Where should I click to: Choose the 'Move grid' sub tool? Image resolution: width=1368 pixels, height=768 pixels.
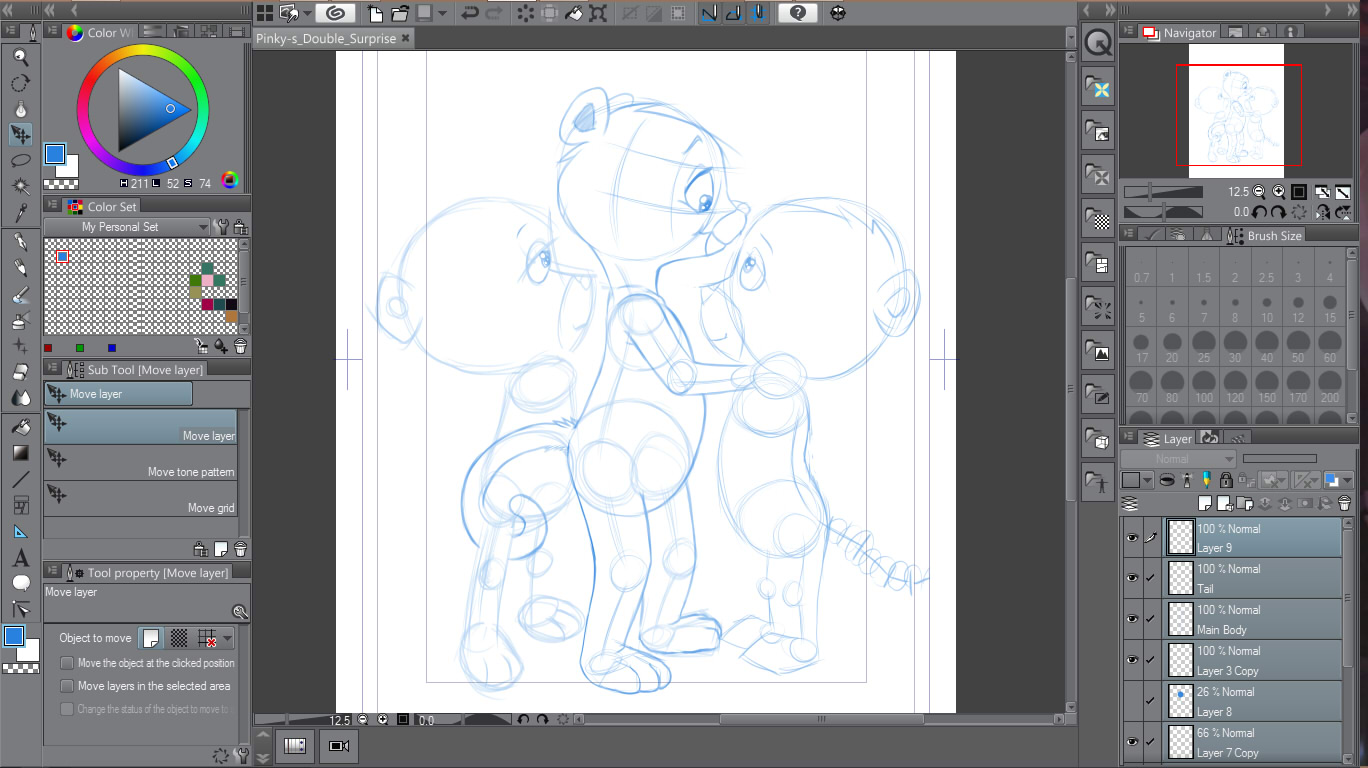pos(140,498)
